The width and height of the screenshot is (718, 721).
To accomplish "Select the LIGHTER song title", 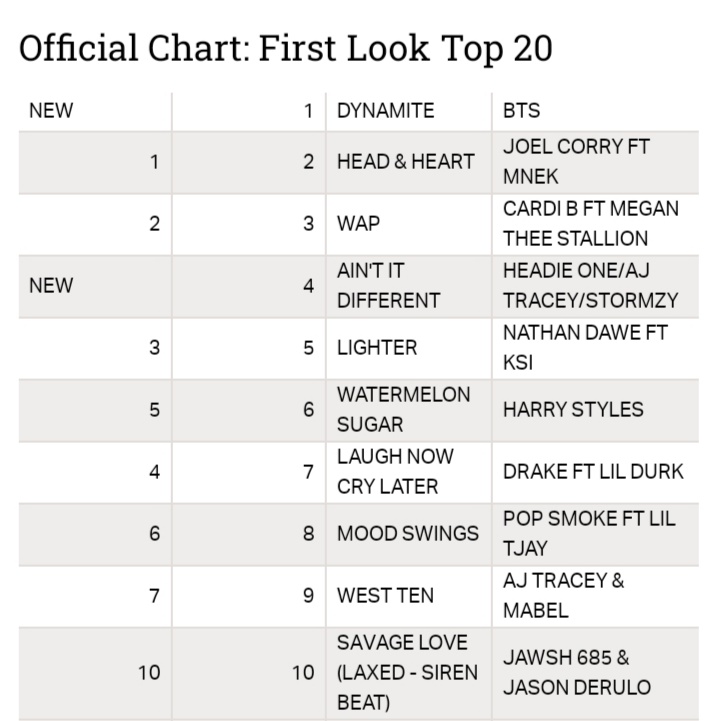I will pos(377,347).
